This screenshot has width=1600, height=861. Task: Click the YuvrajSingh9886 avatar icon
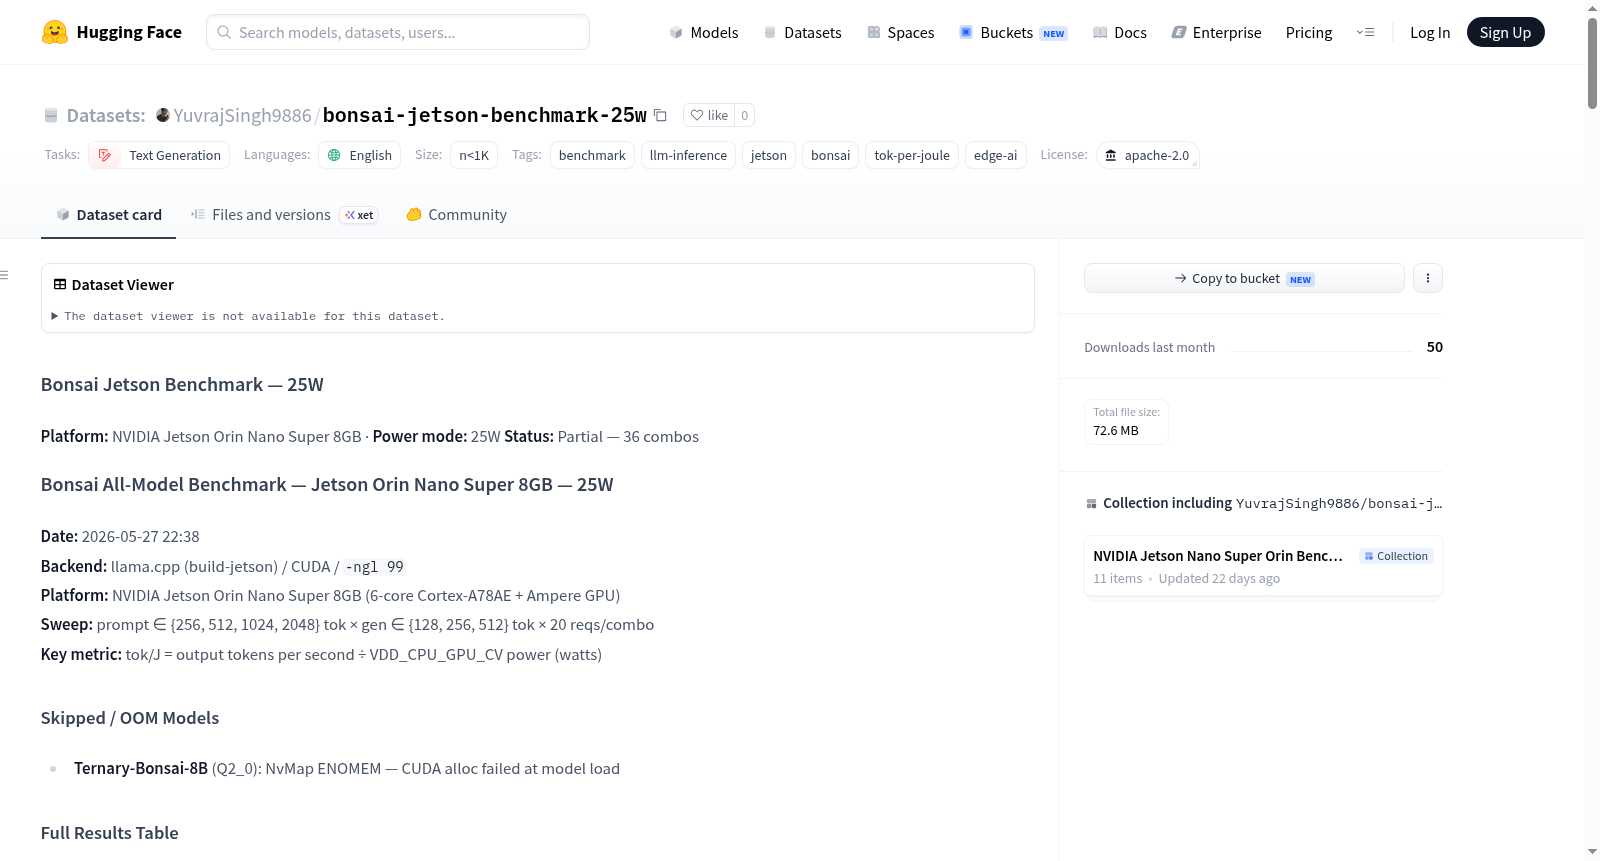(x=163, y=115)
